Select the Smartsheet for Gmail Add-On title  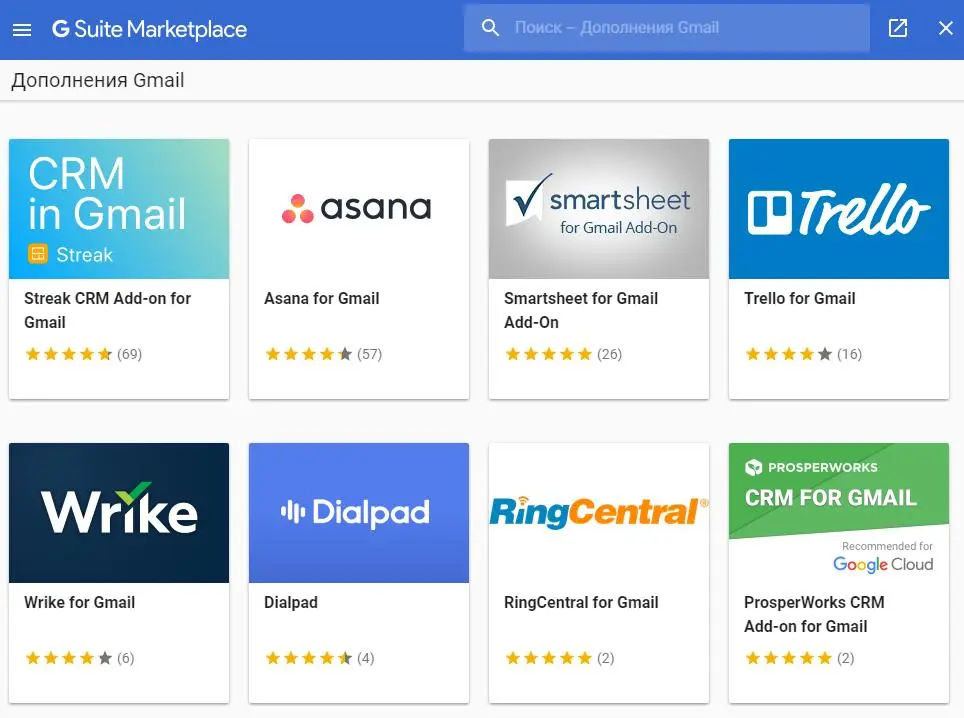pyautogui.click(x=581, y=310)
